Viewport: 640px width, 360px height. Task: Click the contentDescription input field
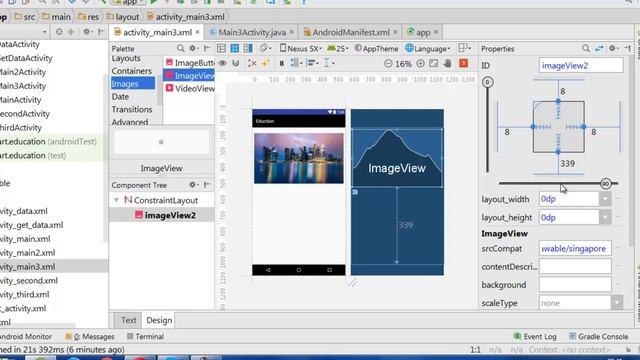(575, 267)
